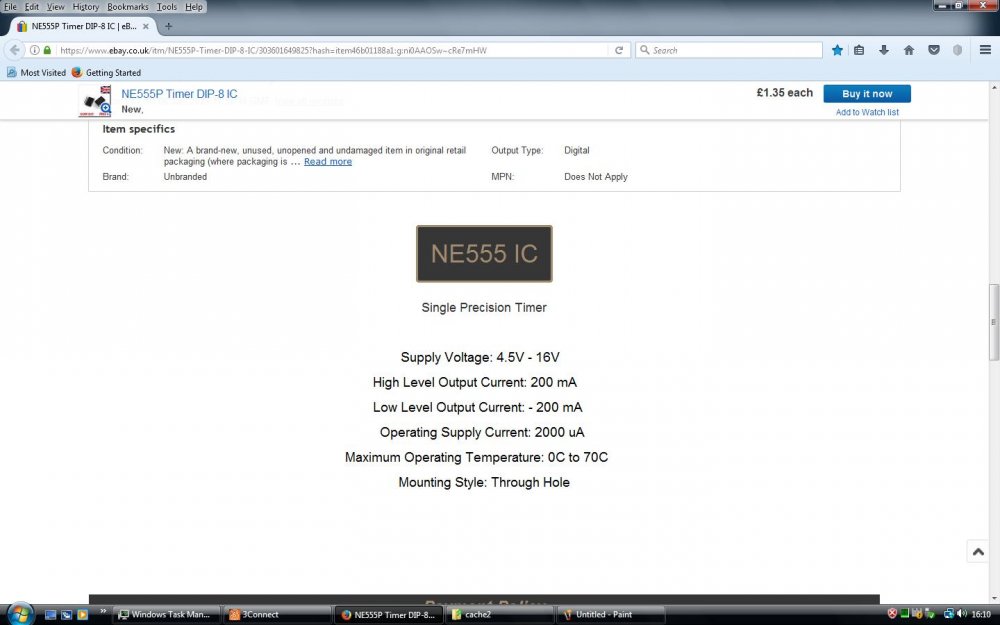Switch to the cache2 folder taskbar button

pyautogui.click(x=500, y=615)
